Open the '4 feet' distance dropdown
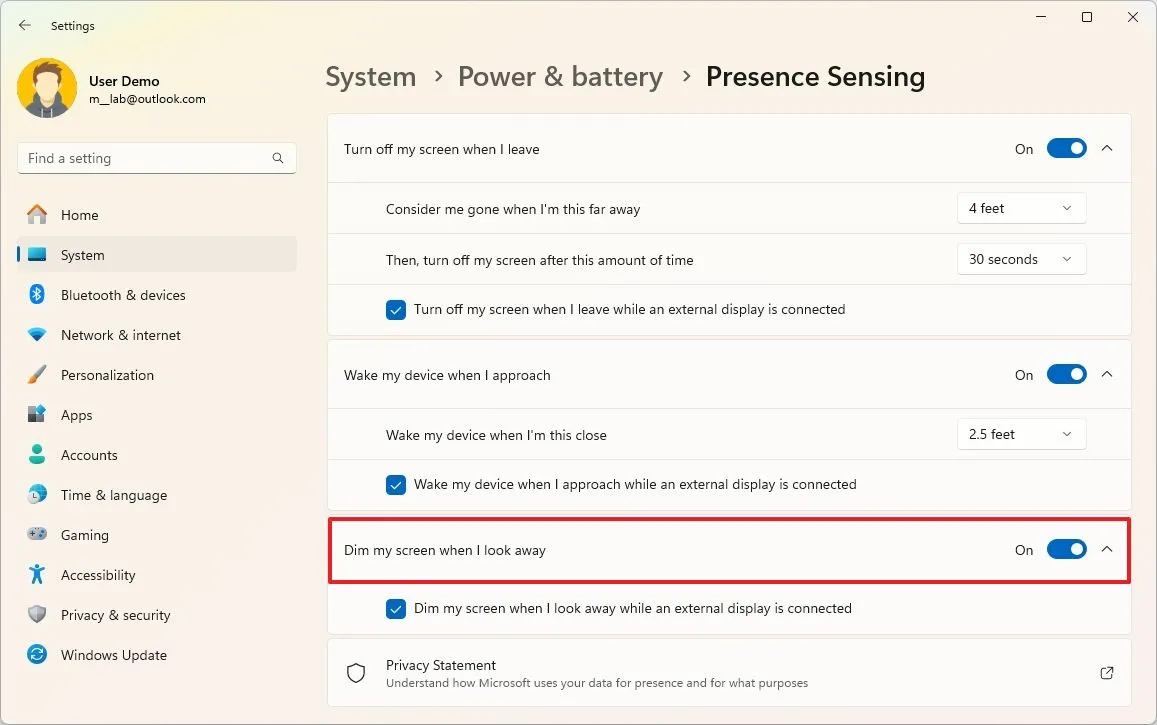1157x725 pixels. (x=1021, y=208)
